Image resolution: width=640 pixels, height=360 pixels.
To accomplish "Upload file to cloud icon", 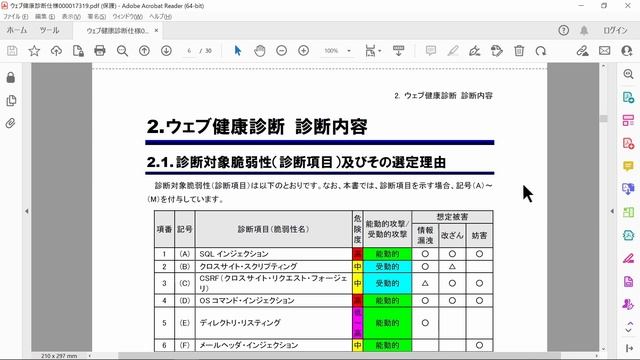I will point(56,51).
